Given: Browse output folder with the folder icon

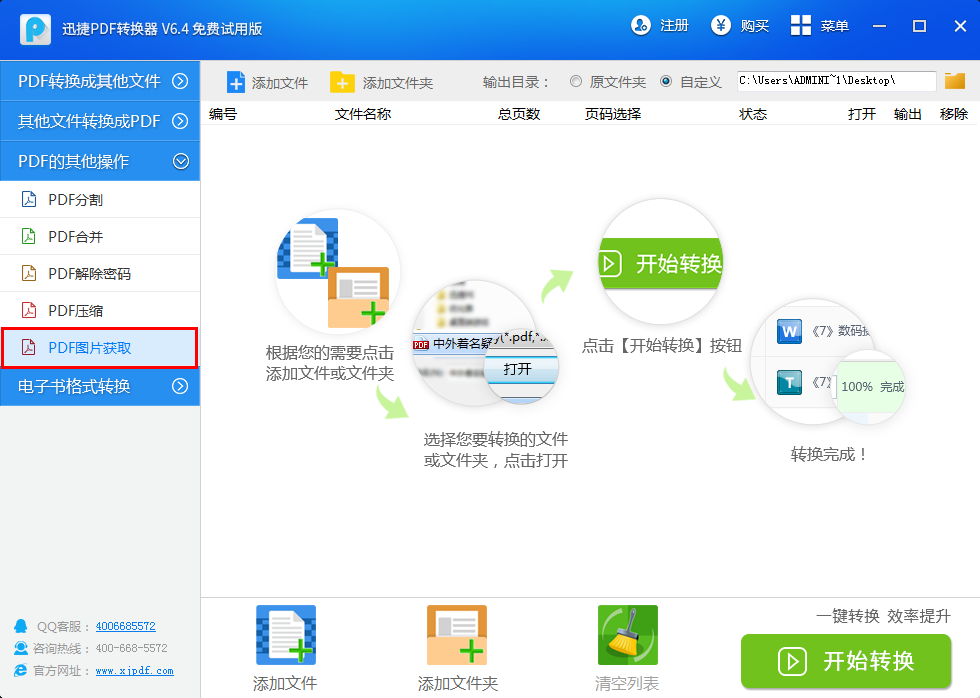Looking at the screenshot, I should tap(954, 81).
